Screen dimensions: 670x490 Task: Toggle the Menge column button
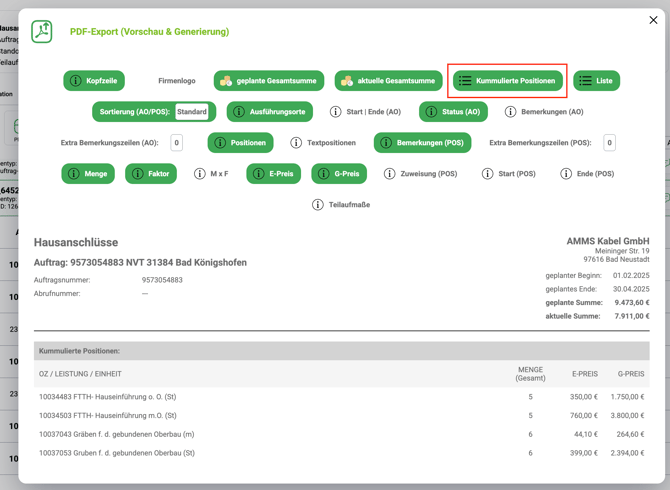pos(88,174)
